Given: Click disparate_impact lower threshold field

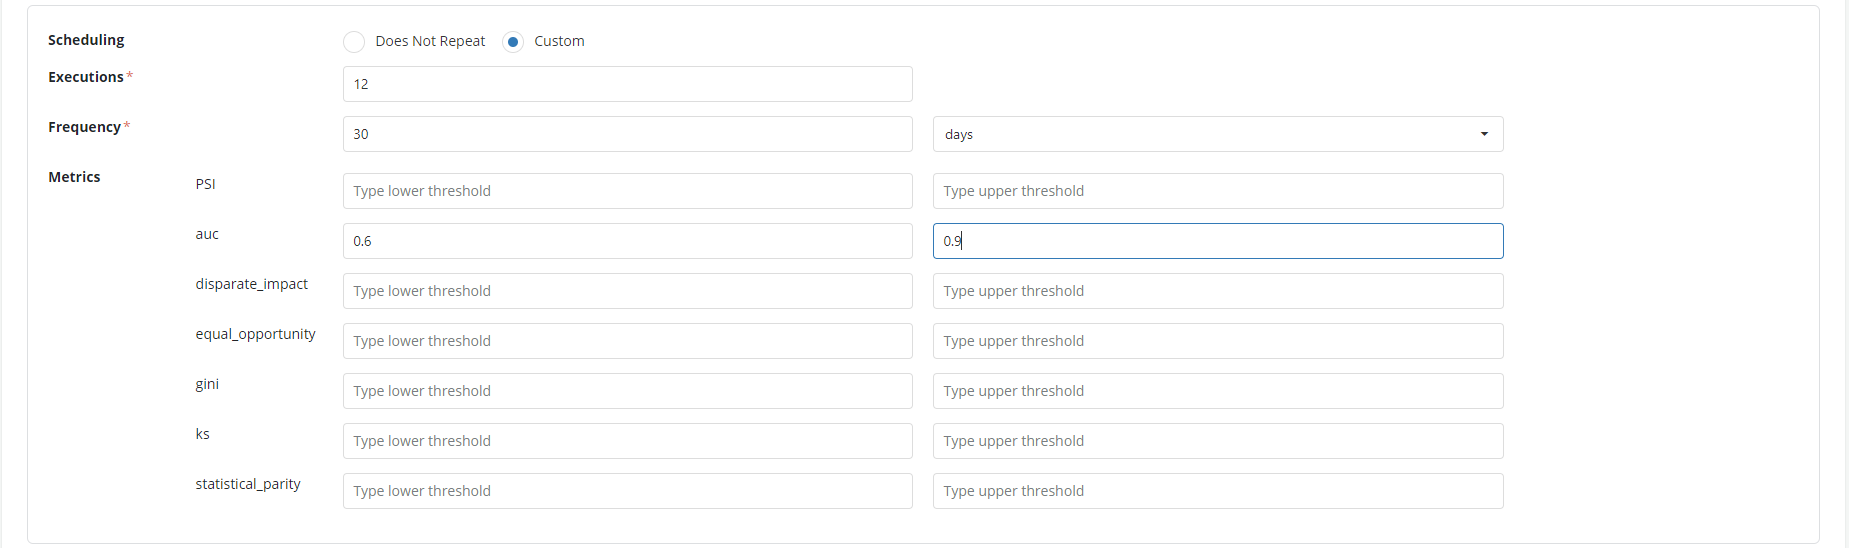Looking at the screenshot, I should (x=627, y=291).
